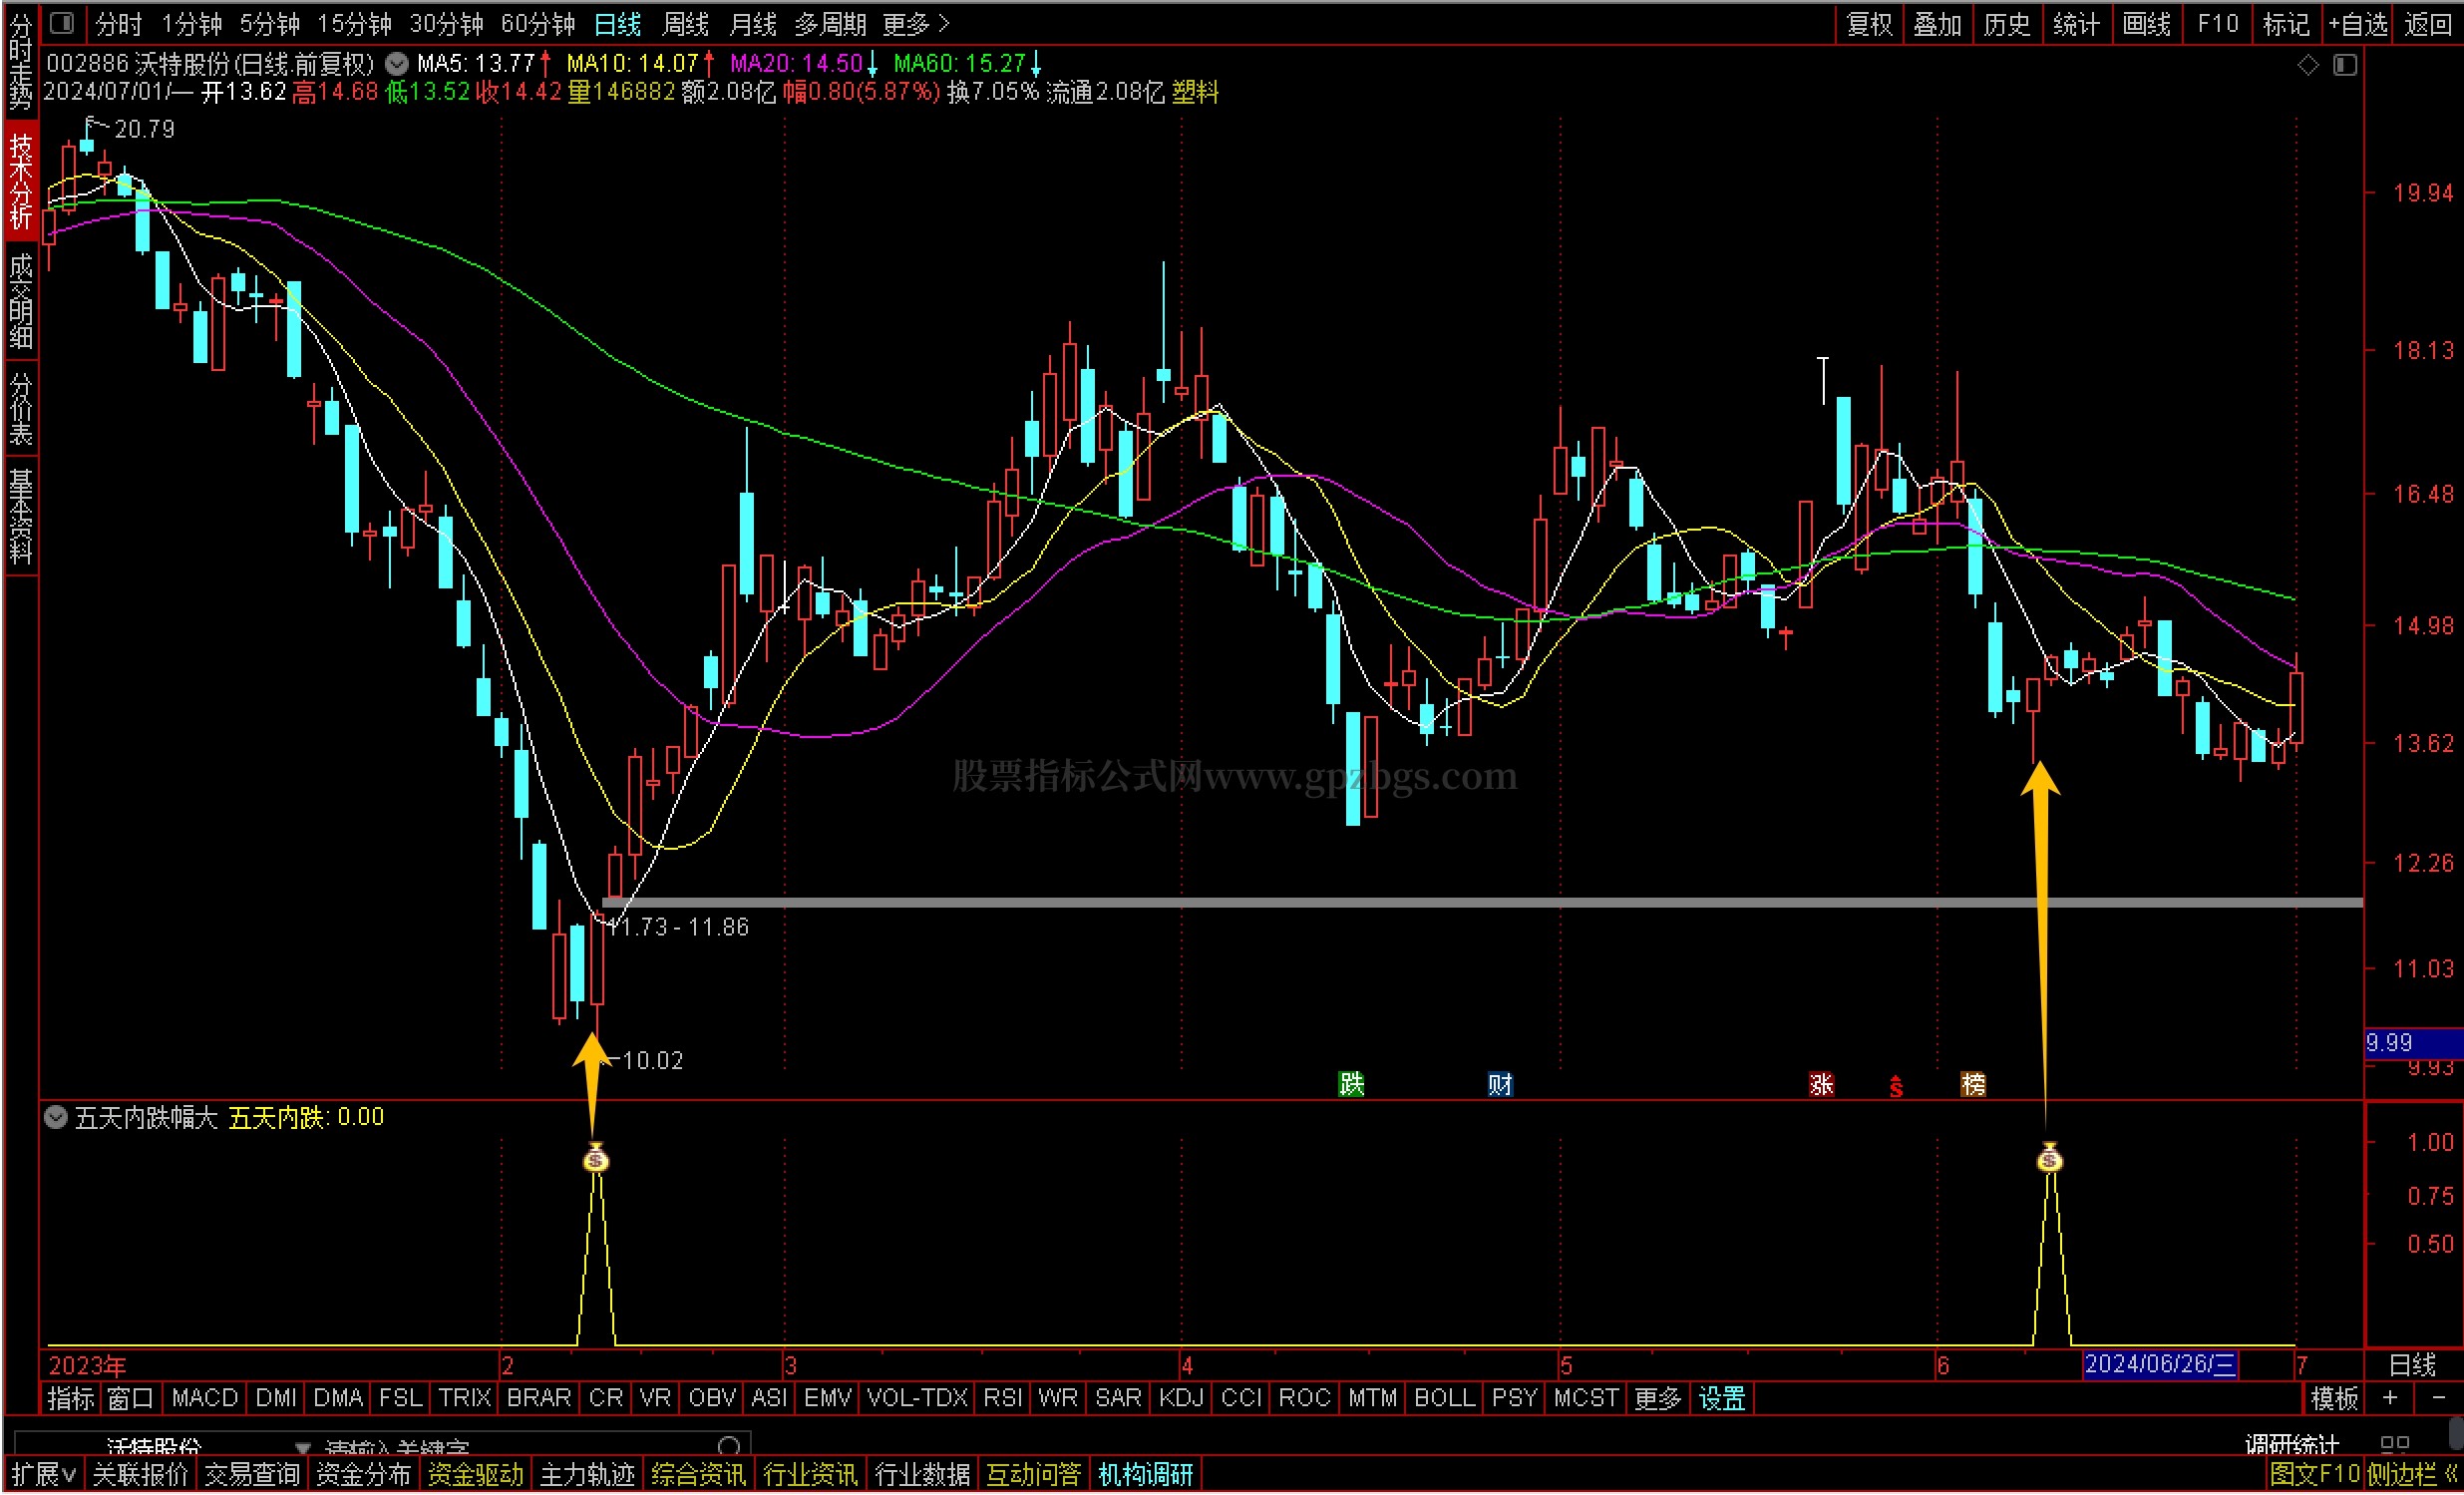Open the 沃特股份 stock selector dropdown
Screen dimensions: 2464x1495
(x=303, y=1447)
